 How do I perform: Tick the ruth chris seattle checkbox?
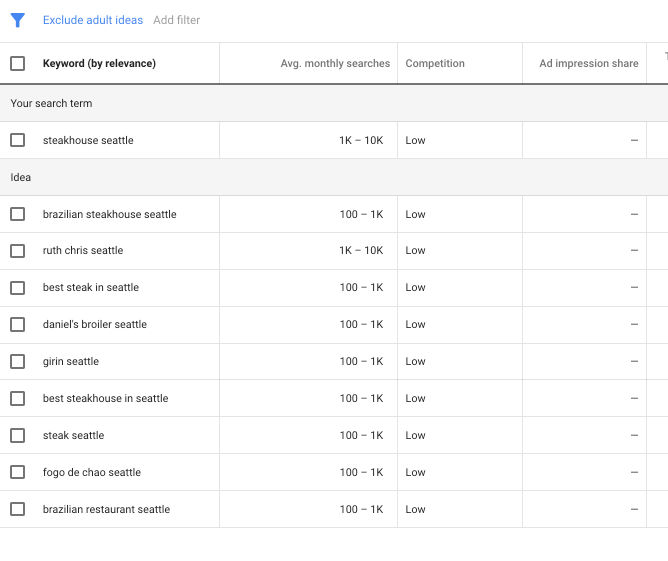coord(17,251)
